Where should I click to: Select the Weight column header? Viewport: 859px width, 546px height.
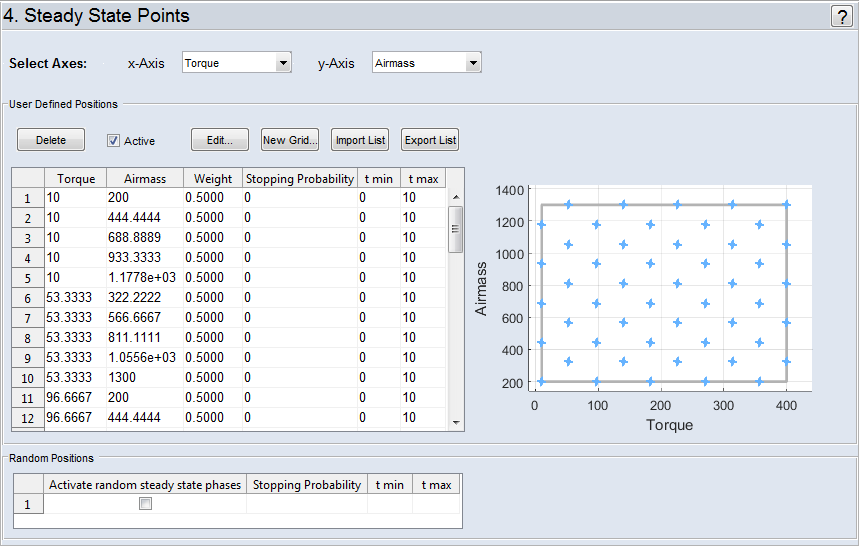[x=212, y=178]
